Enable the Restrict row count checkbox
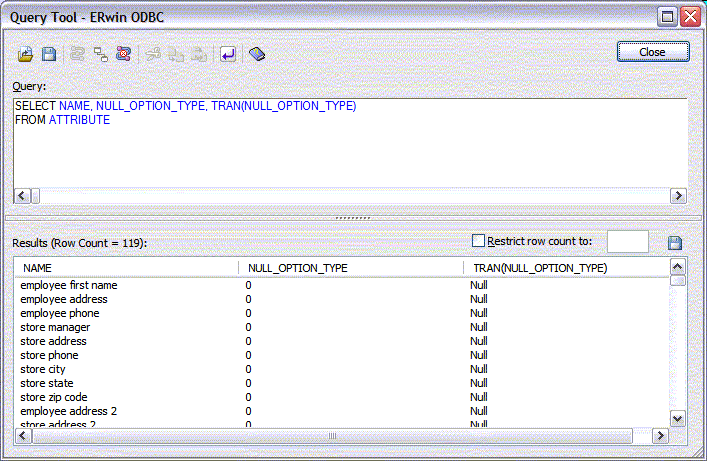The height and width of the screenshot is (461, 707). pos(478,241)
